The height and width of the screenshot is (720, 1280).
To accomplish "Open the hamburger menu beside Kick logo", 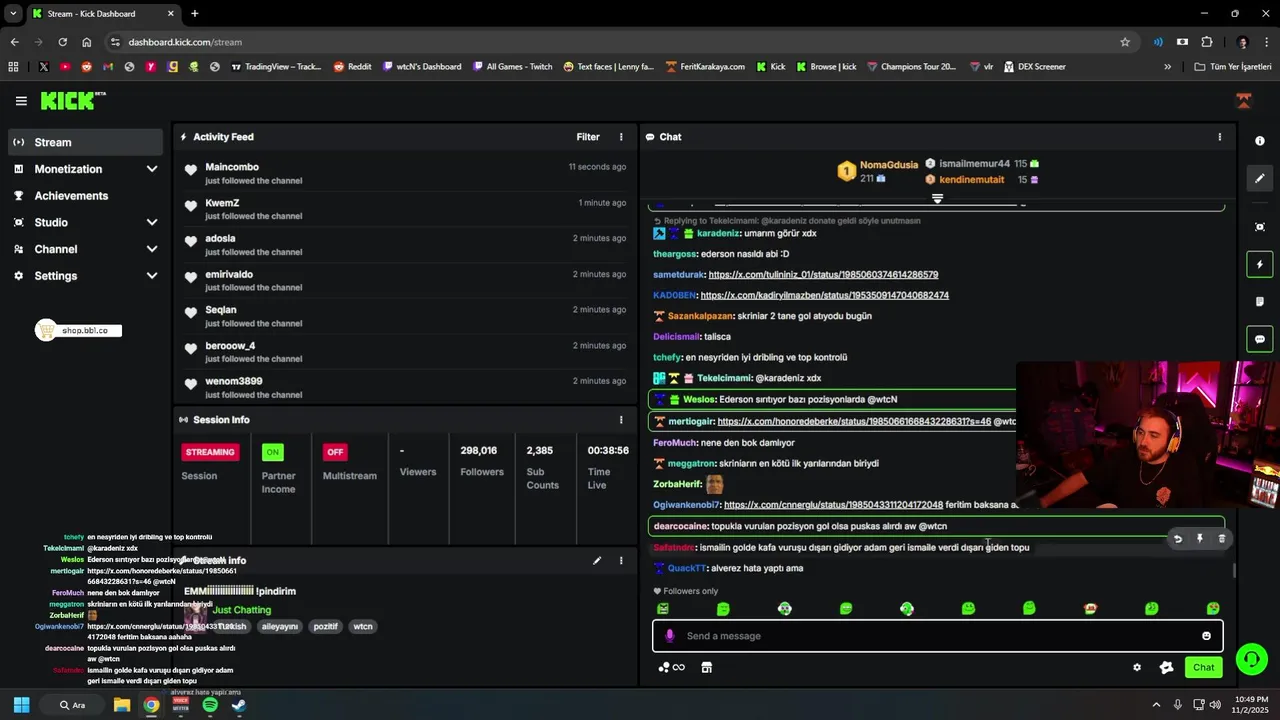I will (x=21, y=101).
